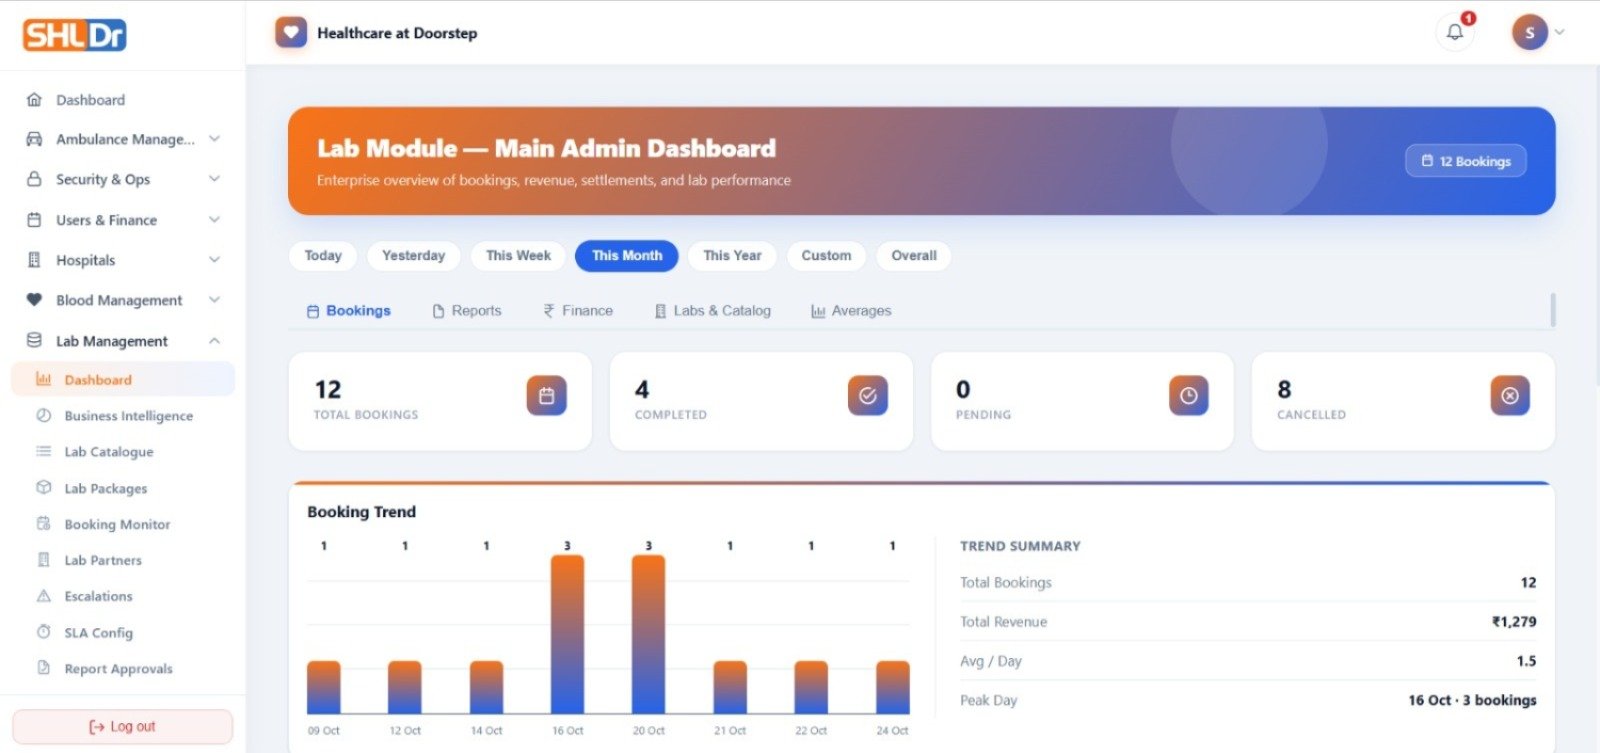
Task: Click the Healthcare at Doorstep heart icon
Action: [291, 32]
